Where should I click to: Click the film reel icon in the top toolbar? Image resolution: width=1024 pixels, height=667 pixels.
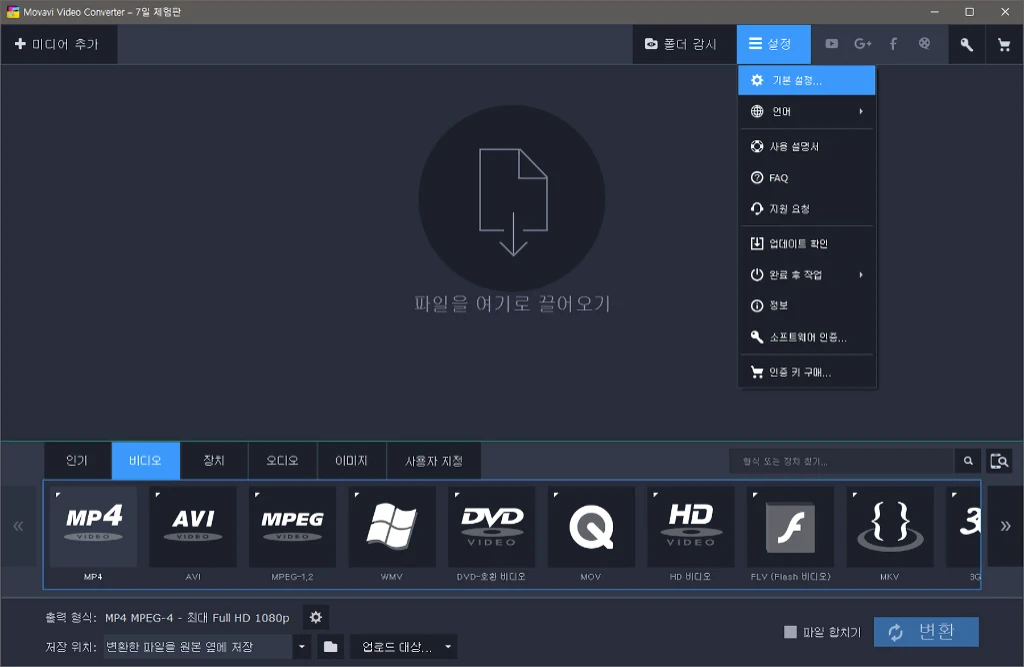click(924, 44)
